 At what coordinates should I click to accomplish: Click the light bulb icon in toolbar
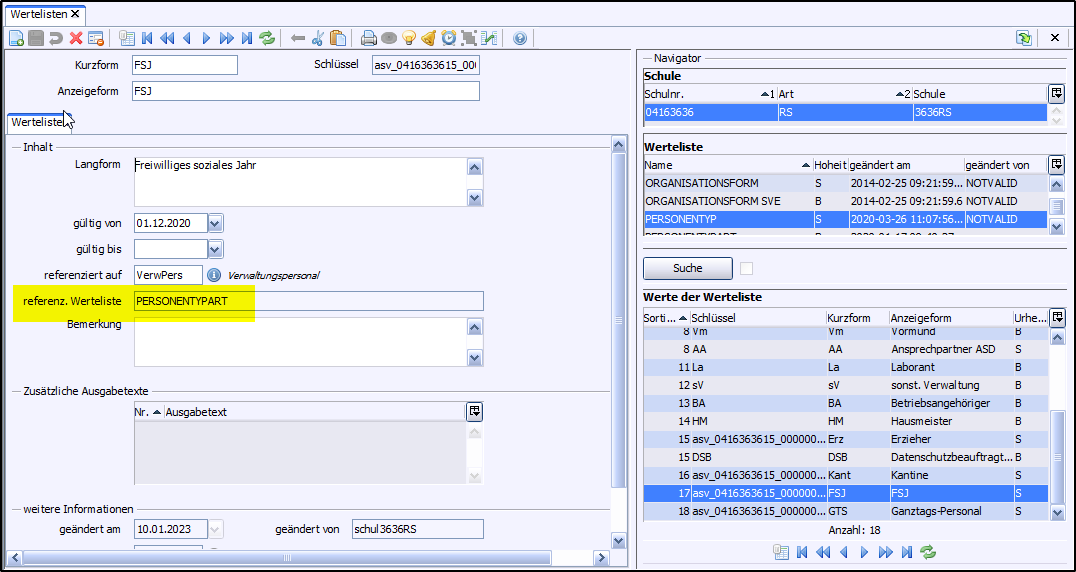point(409,39)
